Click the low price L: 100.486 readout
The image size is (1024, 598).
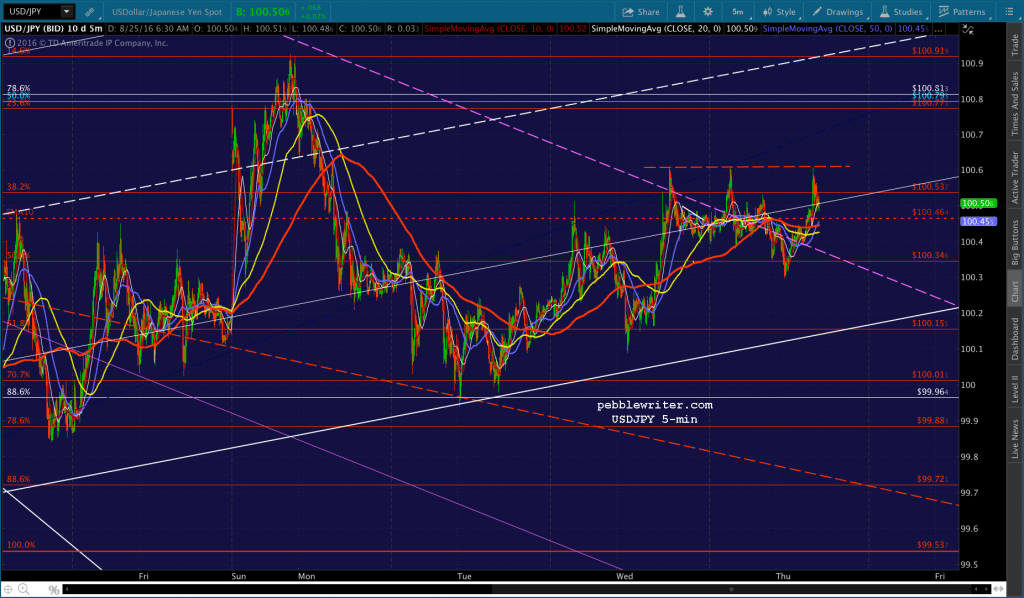pyautogui.click(x=312, y=29)
